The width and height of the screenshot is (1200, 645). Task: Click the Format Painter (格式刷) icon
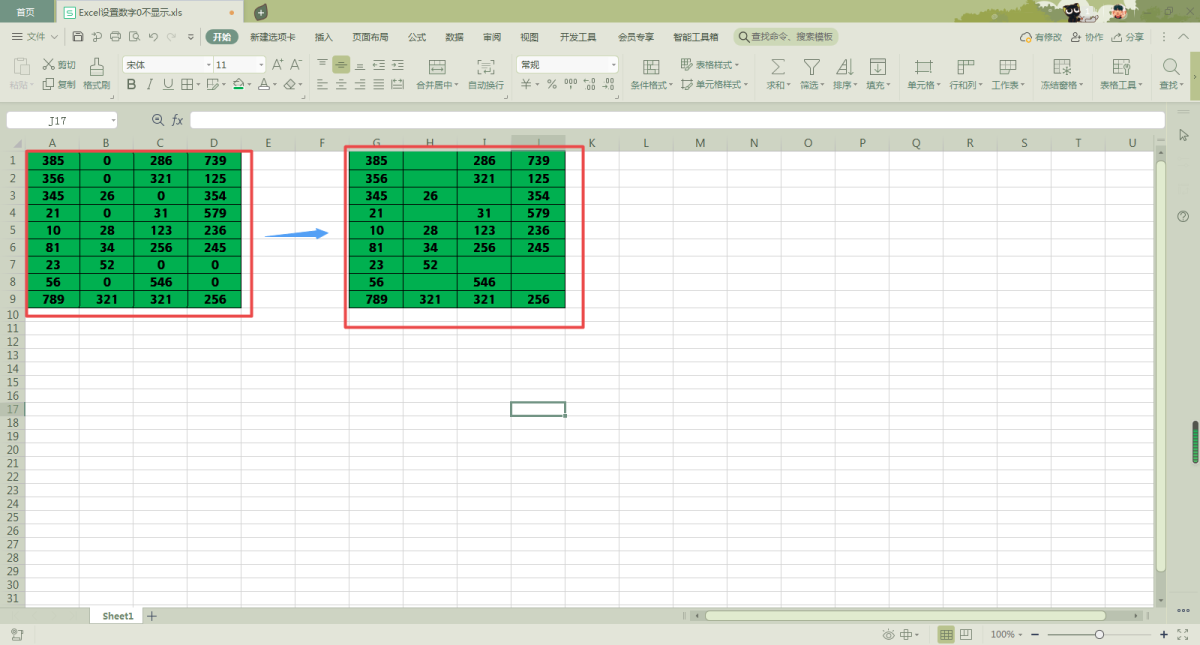96,67
